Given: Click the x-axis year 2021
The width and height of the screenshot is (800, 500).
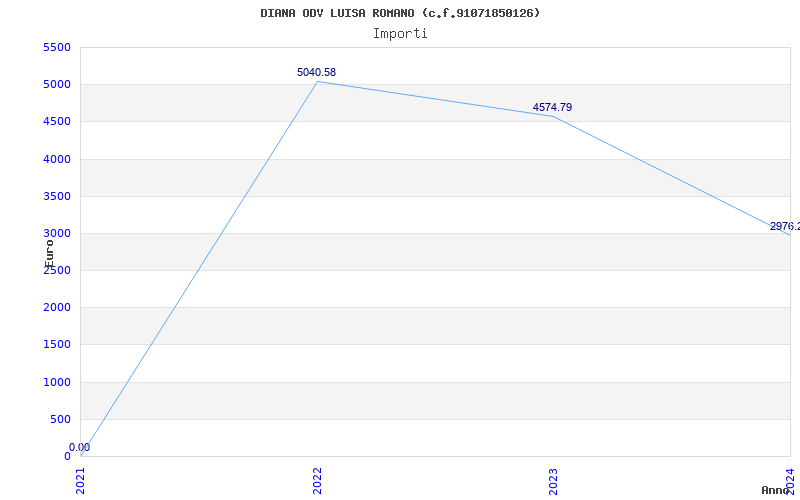Looking at the screenshot, I should 81,481.
